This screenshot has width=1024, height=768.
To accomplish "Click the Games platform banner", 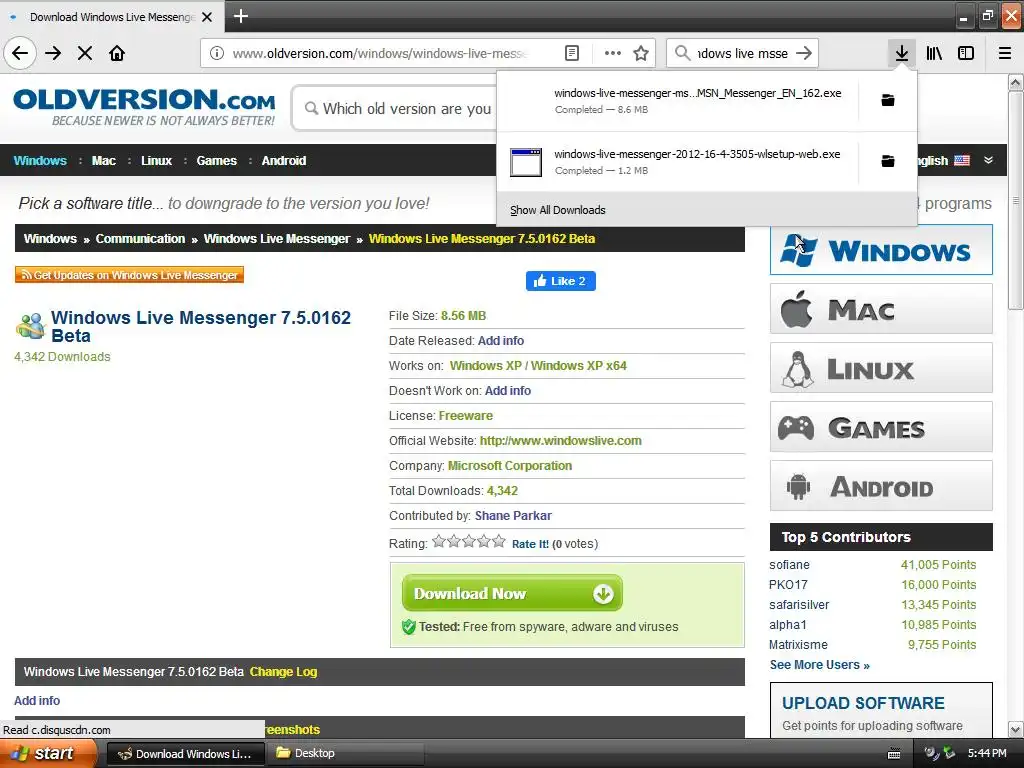I will (881, 427).
